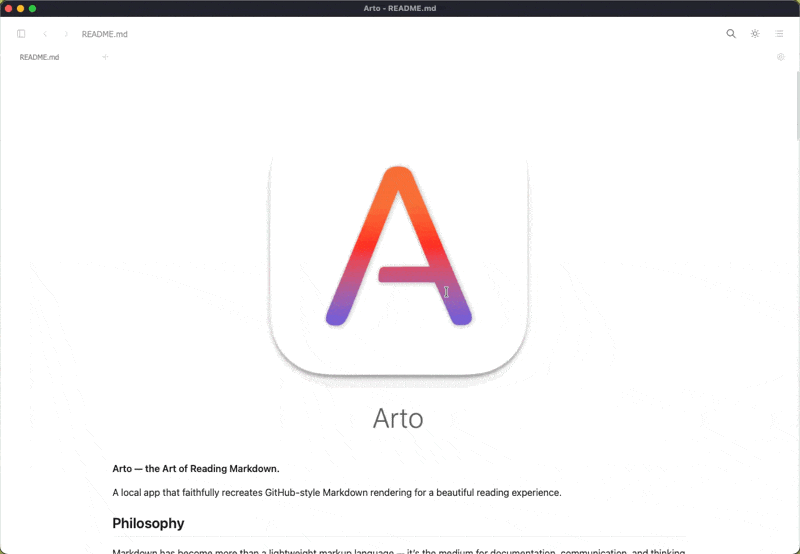This screenshot has height=554, width=800.
Task: Maximize the window with green button
Action: (x=32, y=8)
